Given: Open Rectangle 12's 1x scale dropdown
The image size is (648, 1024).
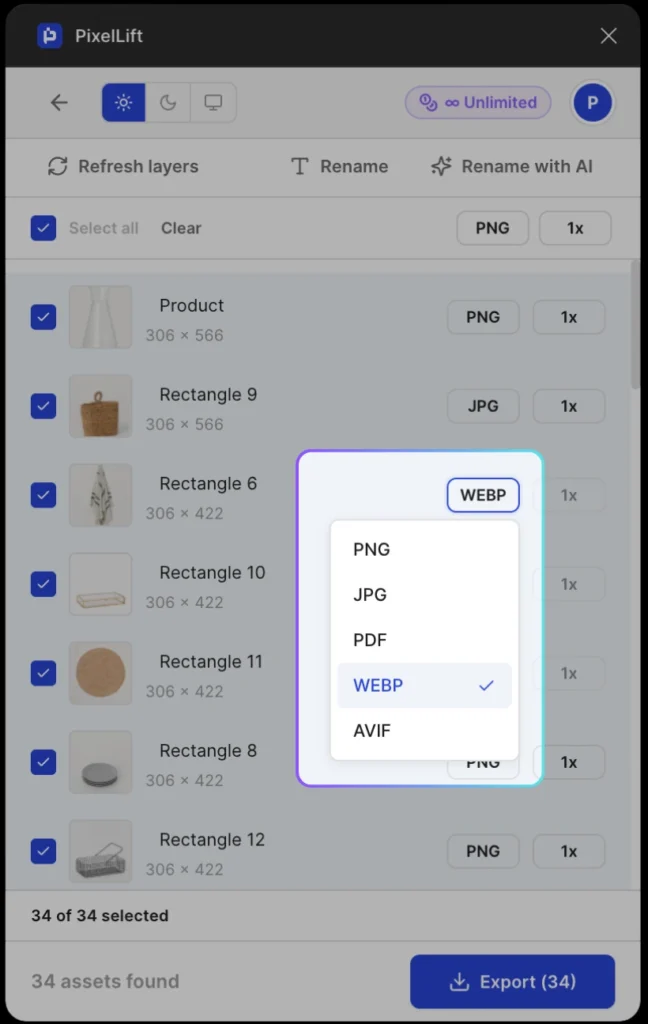Looking at the screenshot, I should [569, 851].
